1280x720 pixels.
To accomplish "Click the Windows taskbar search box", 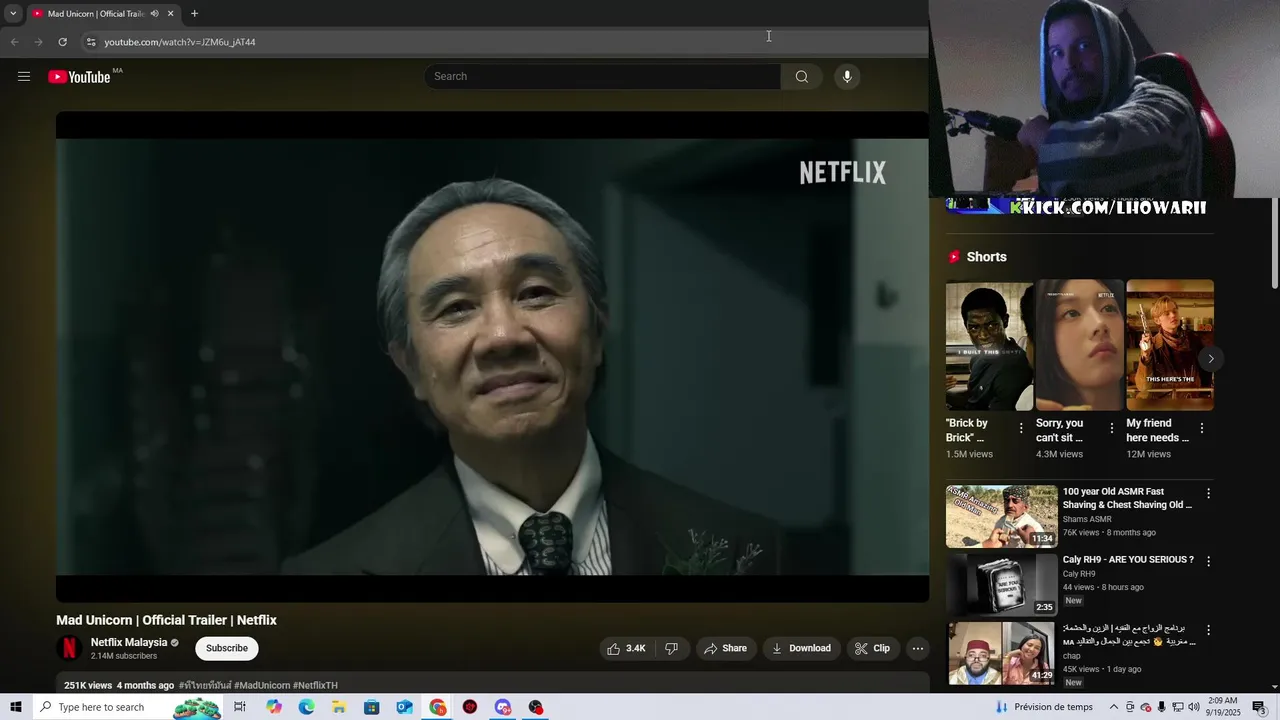I will (127, 707).
